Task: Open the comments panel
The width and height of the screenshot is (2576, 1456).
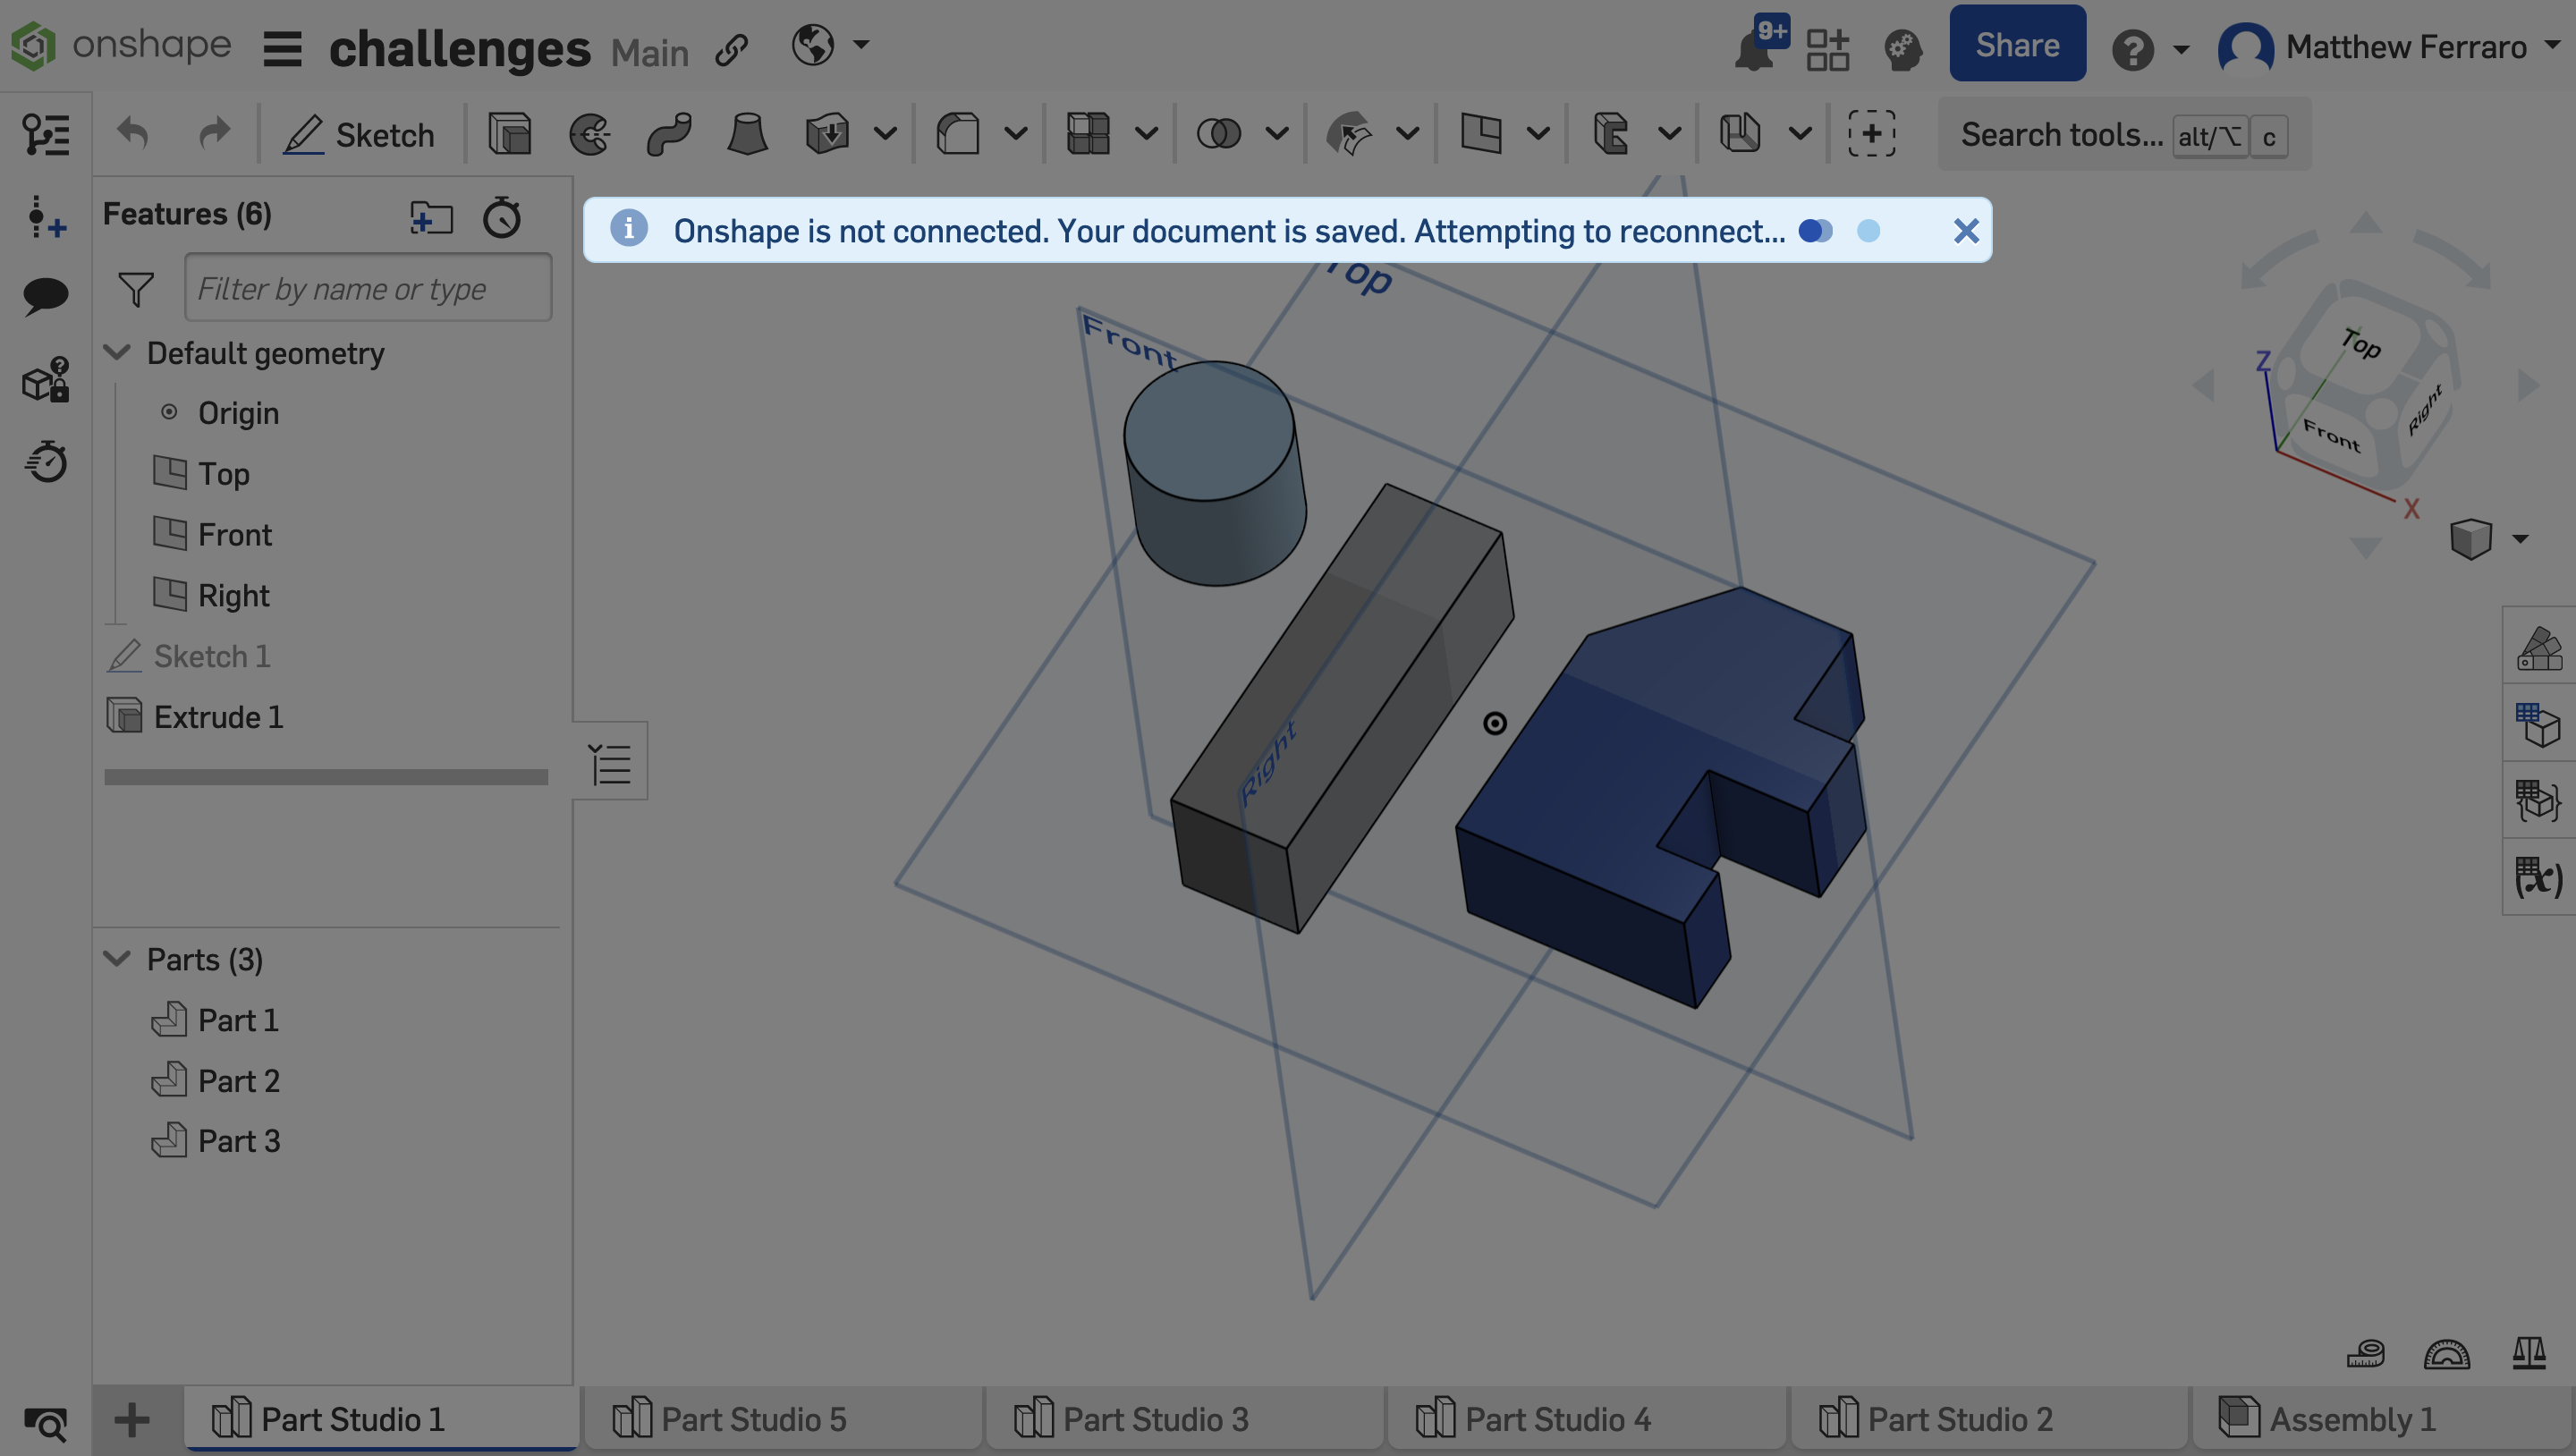Action: pos(46,297)
